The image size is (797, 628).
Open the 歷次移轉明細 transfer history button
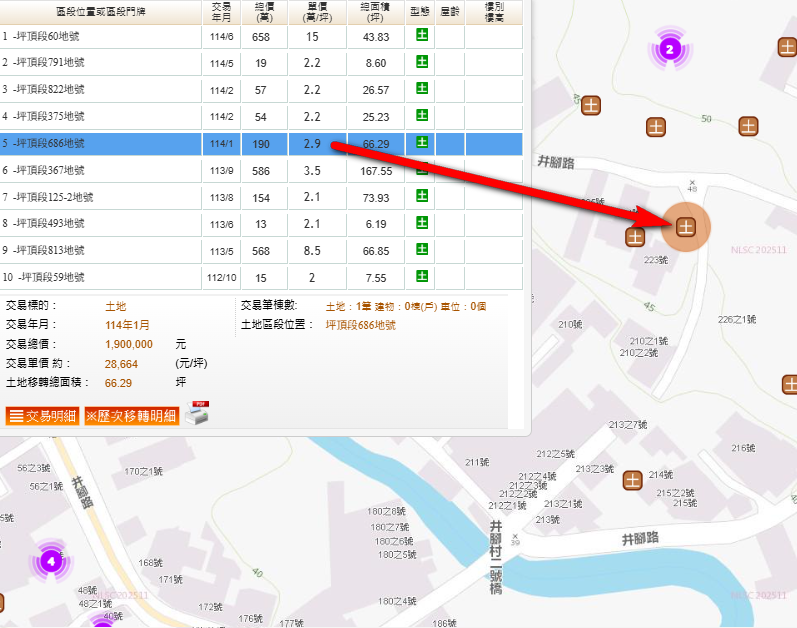131,416
